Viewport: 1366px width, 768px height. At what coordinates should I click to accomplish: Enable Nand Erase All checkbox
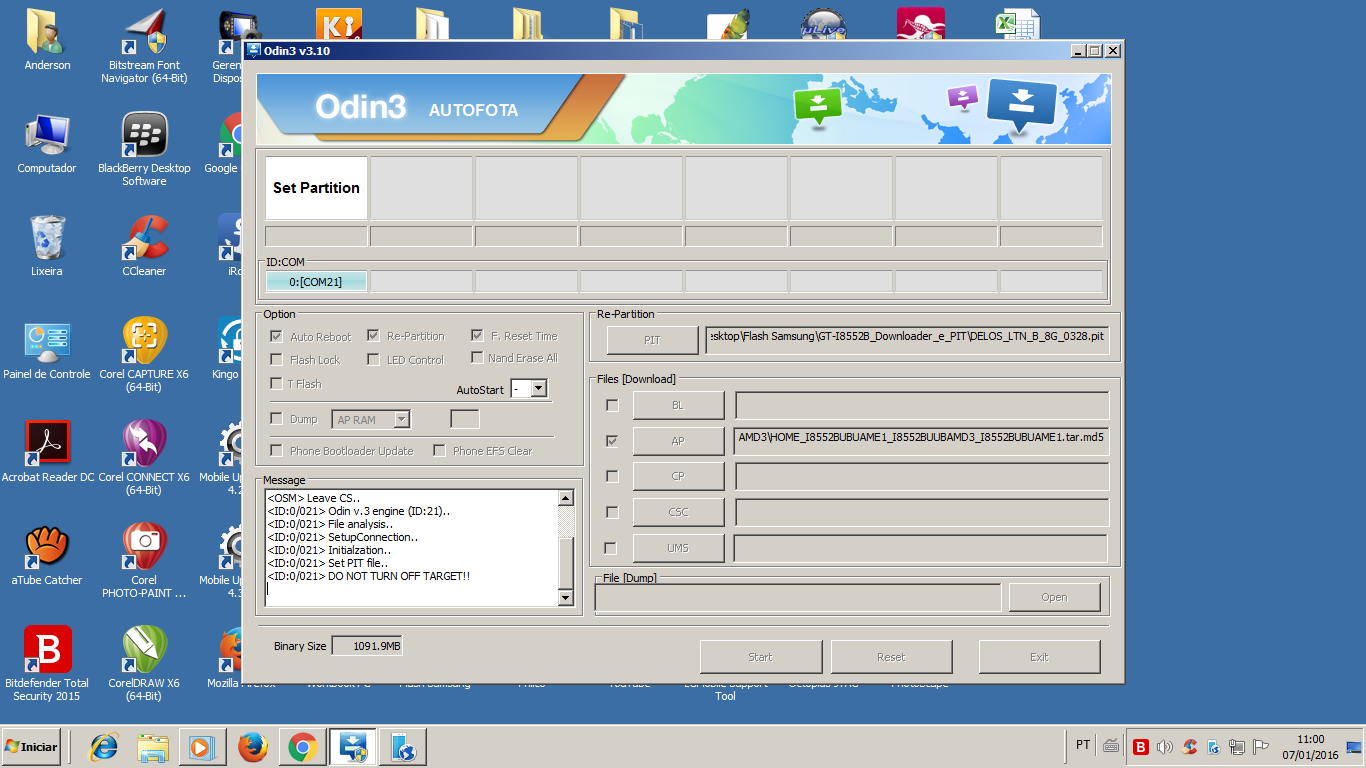tap(477, 358)
